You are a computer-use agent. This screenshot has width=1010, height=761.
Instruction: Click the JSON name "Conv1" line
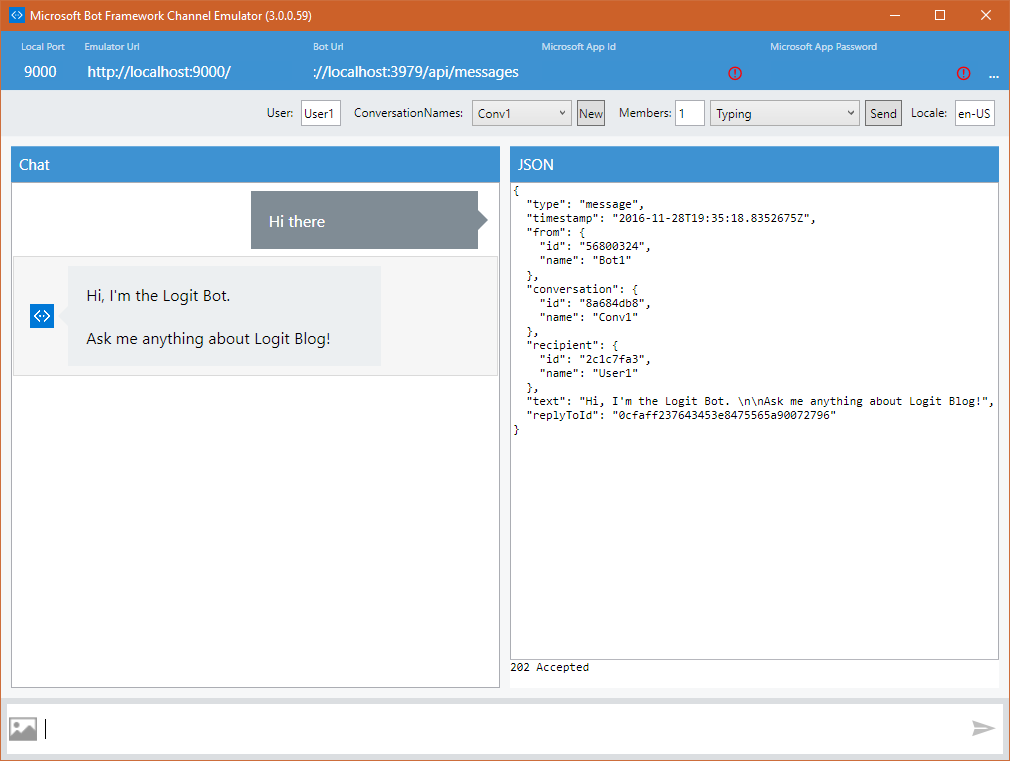click(x=589, y=317)
